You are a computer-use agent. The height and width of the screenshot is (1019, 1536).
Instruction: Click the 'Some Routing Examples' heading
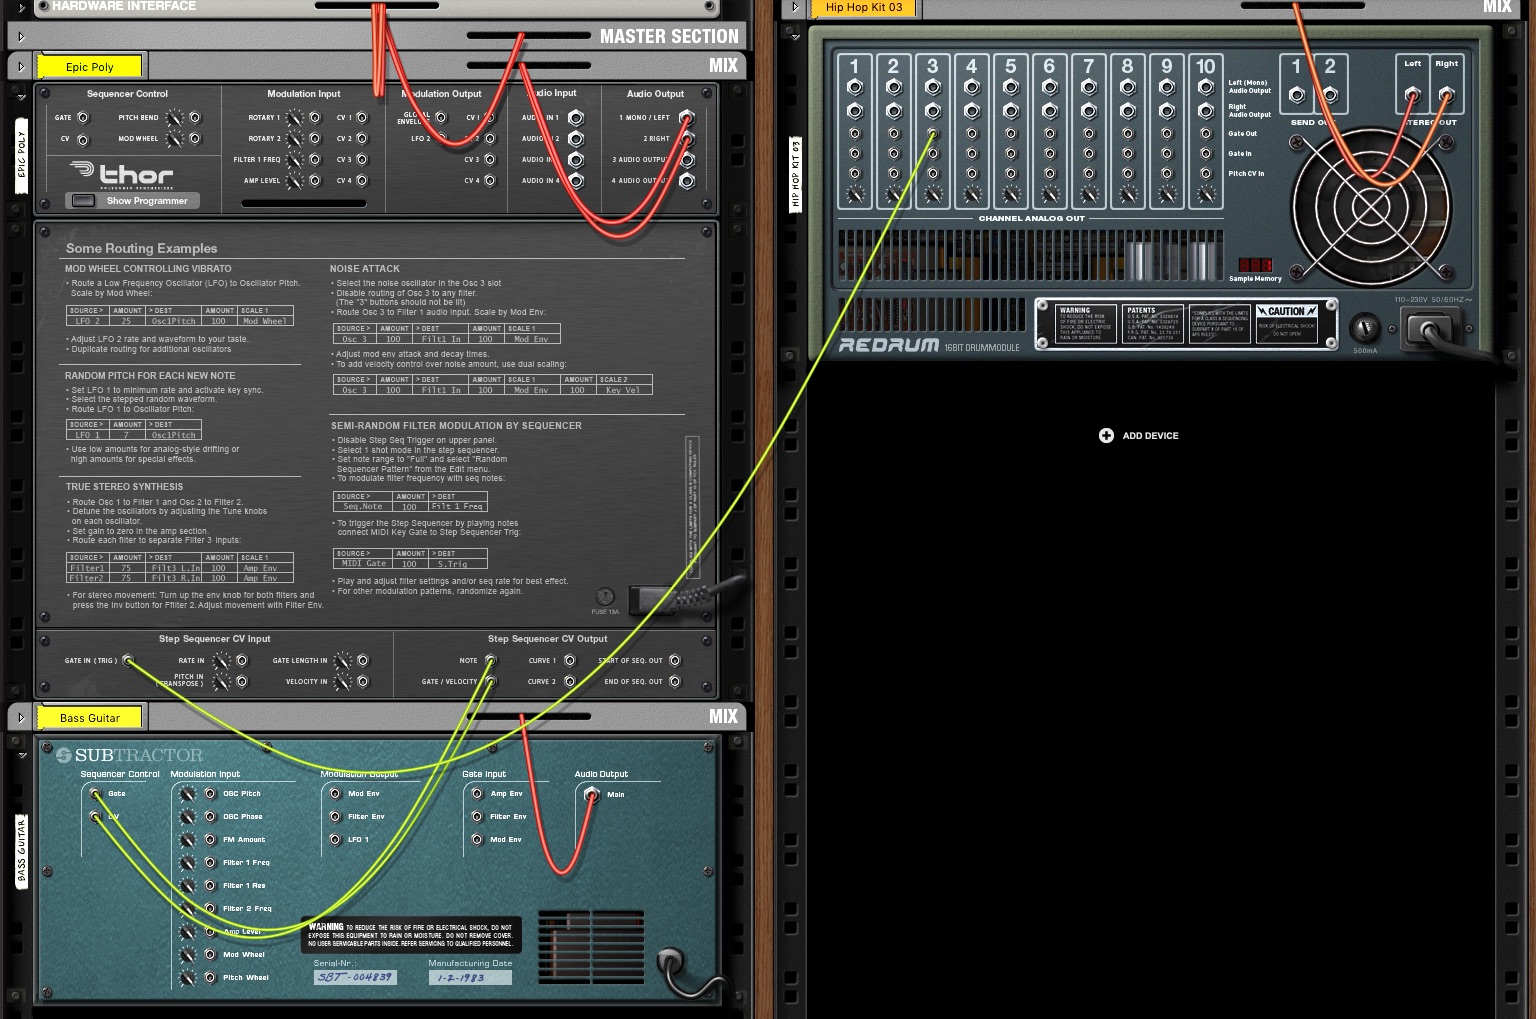point(141,248)
